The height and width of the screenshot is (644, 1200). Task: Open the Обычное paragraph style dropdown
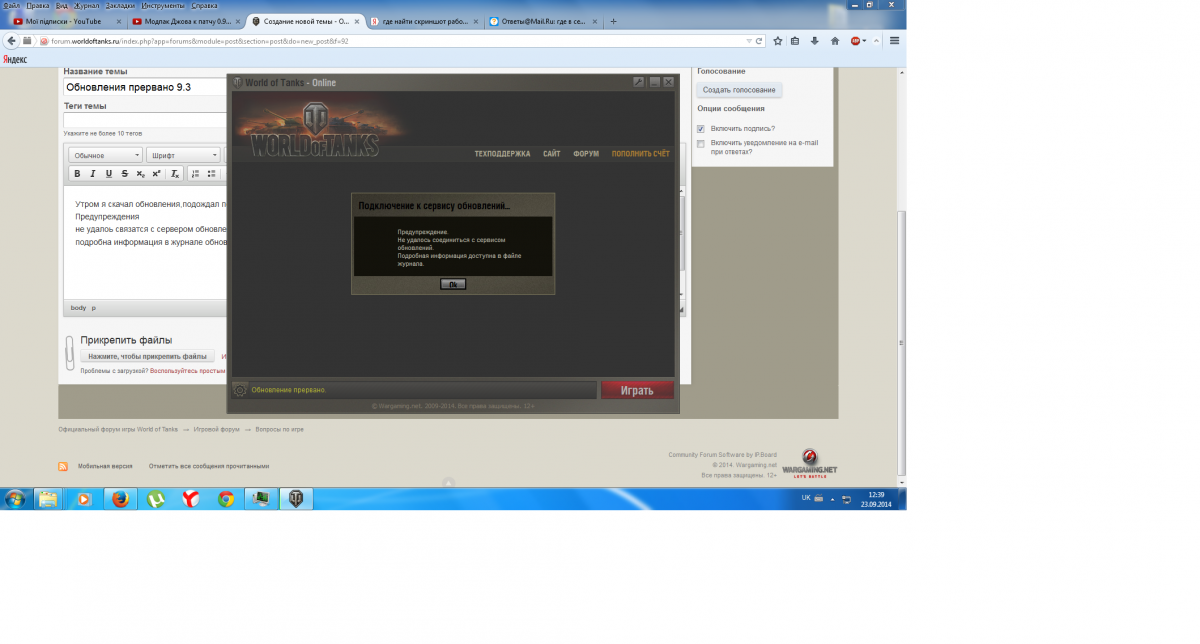(x=106, y=155)
